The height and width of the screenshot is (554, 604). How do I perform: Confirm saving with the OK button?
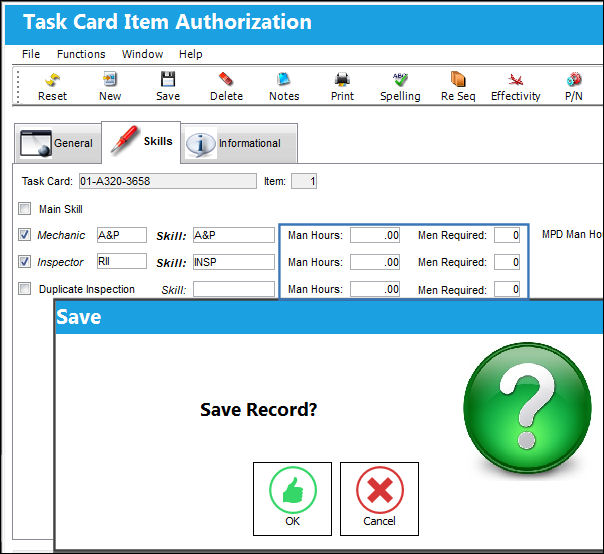[x=292, y=499]
